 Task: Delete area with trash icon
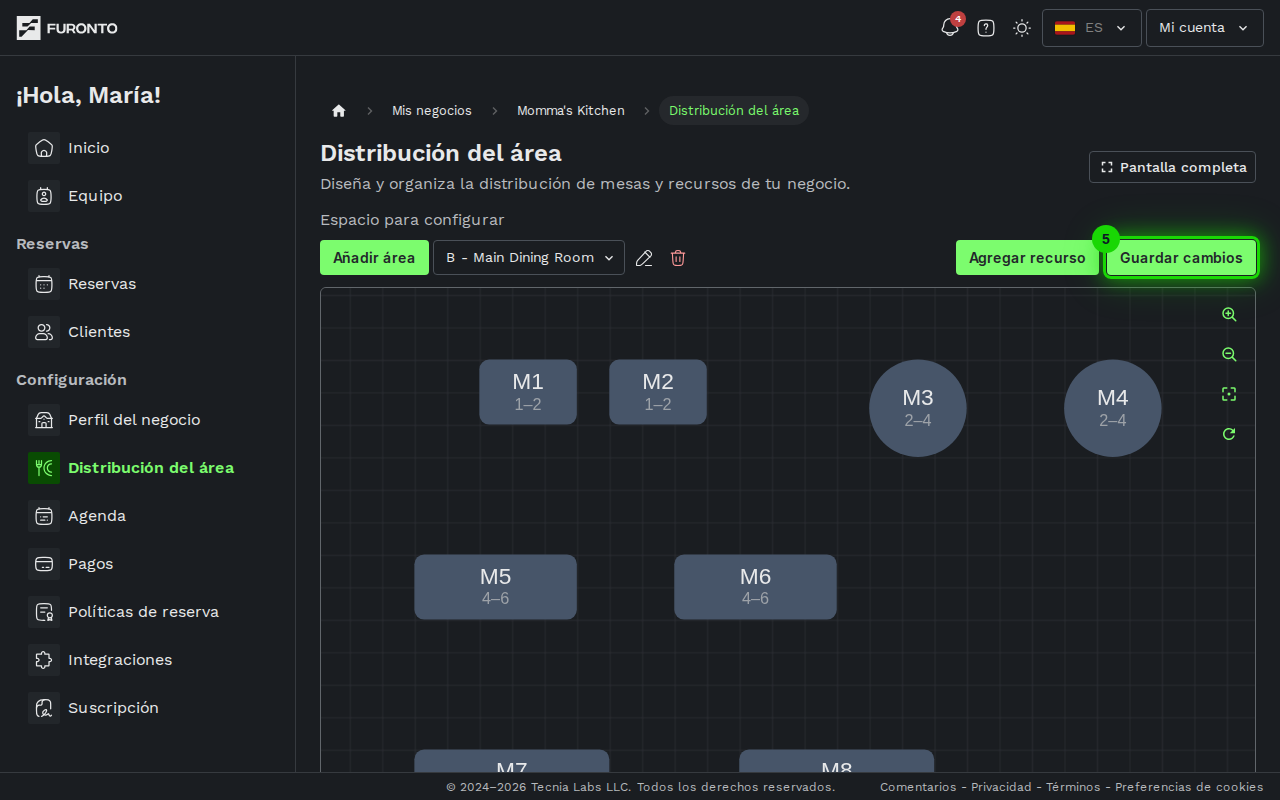click(678, 258)
